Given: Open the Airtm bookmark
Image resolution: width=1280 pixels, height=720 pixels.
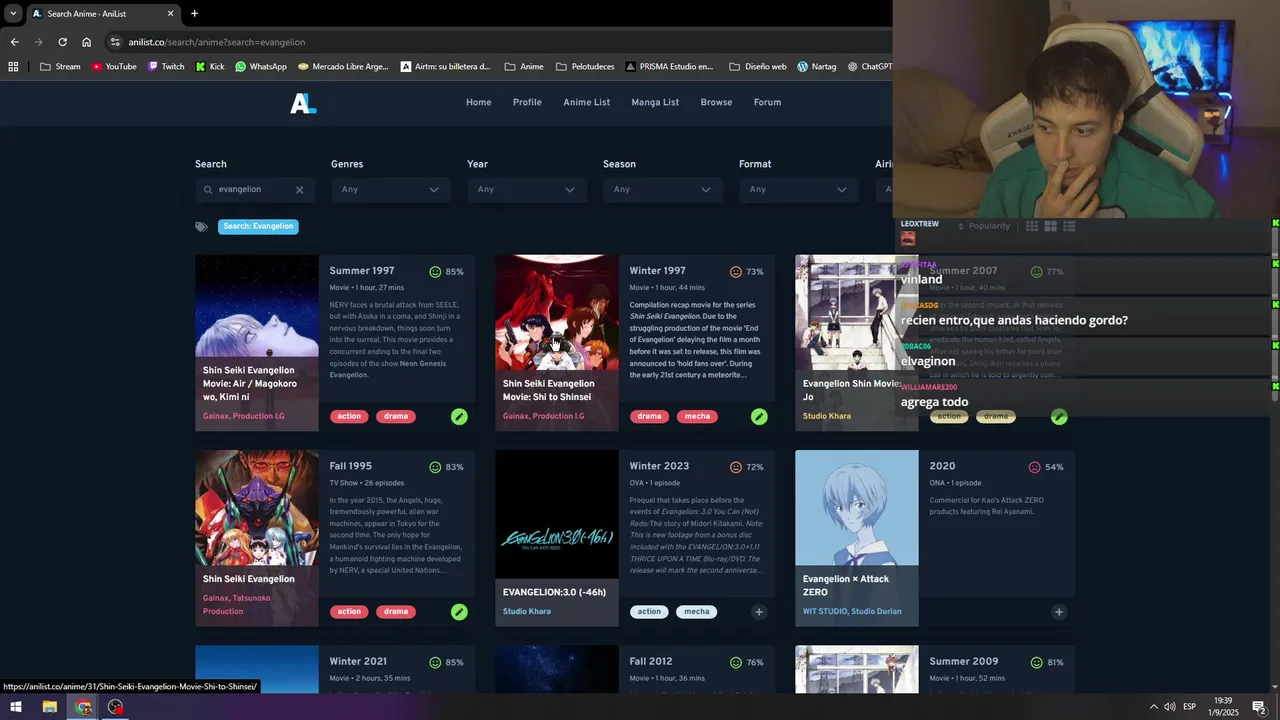Looking at the screenshot, I should 445,67.
